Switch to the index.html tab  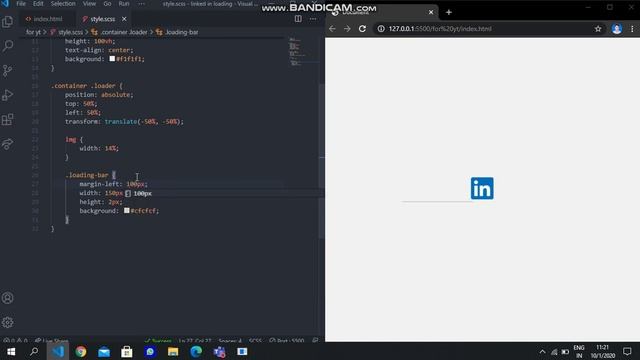44,19
